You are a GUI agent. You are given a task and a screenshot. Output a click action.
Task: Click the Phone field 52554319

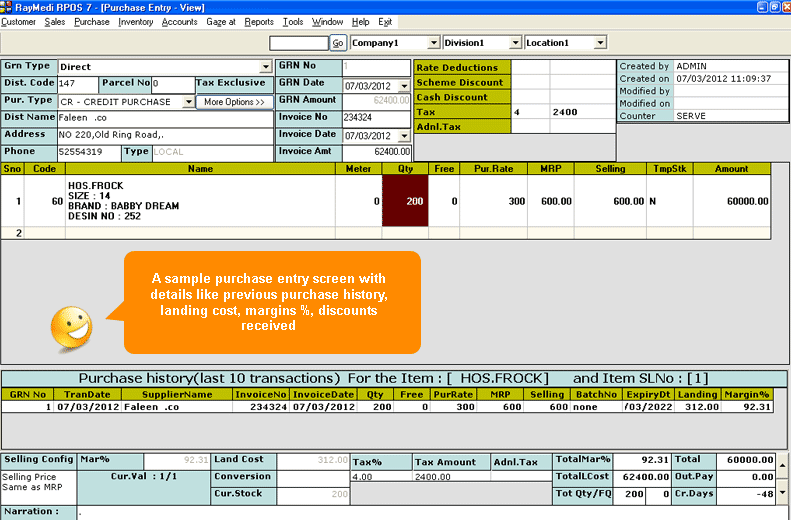tap(89, 152)
